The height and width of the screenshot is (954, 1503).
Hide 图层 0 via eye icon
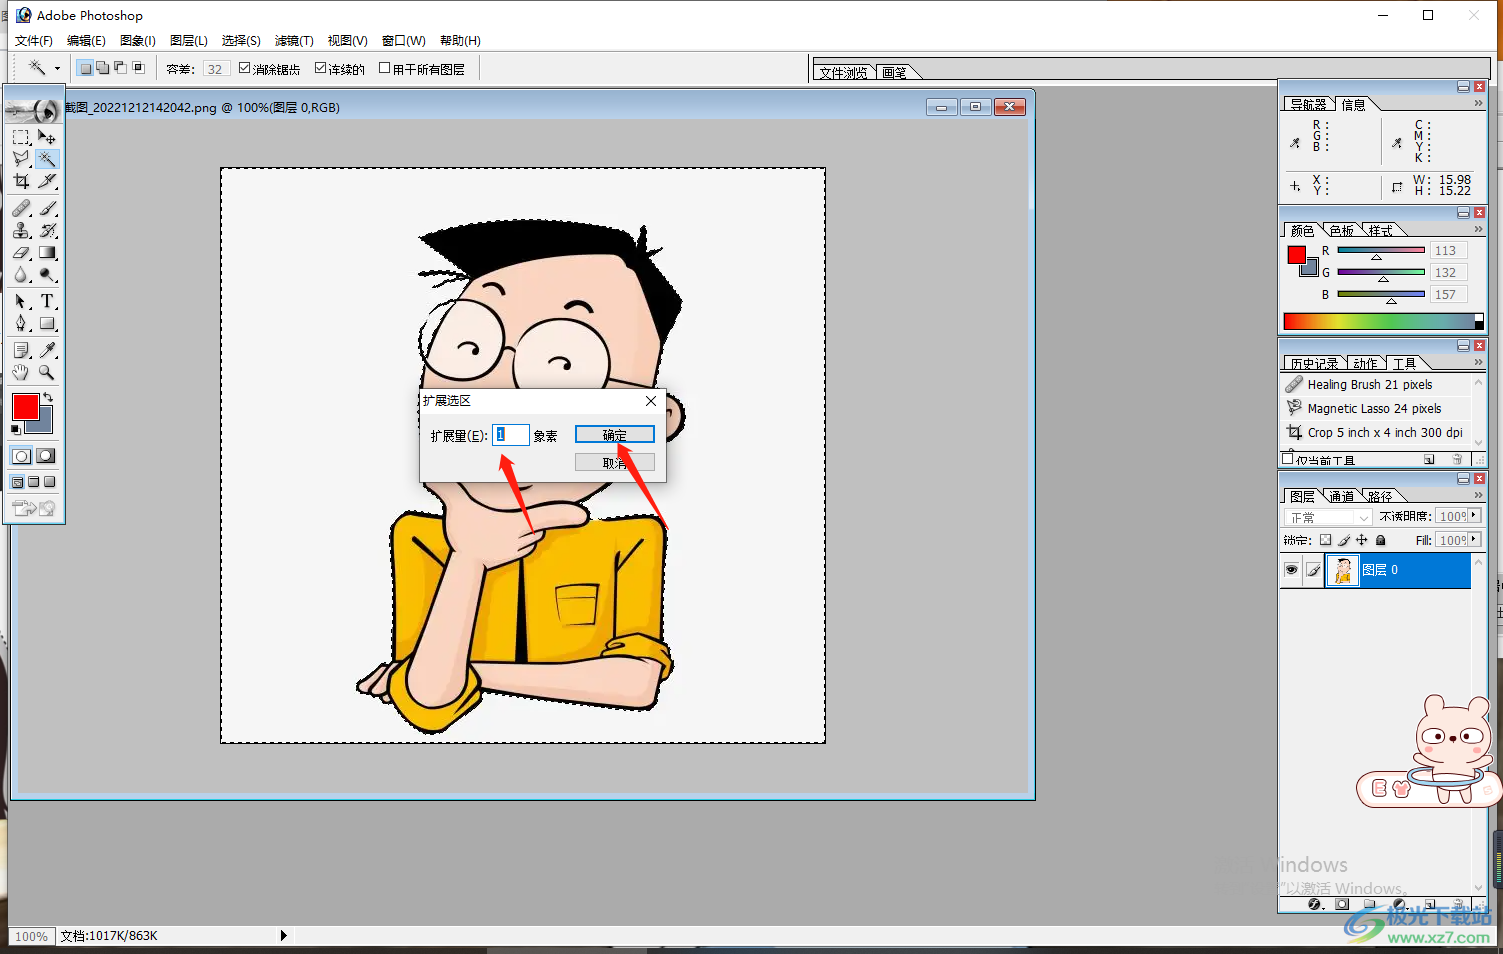click(1291, 570)
